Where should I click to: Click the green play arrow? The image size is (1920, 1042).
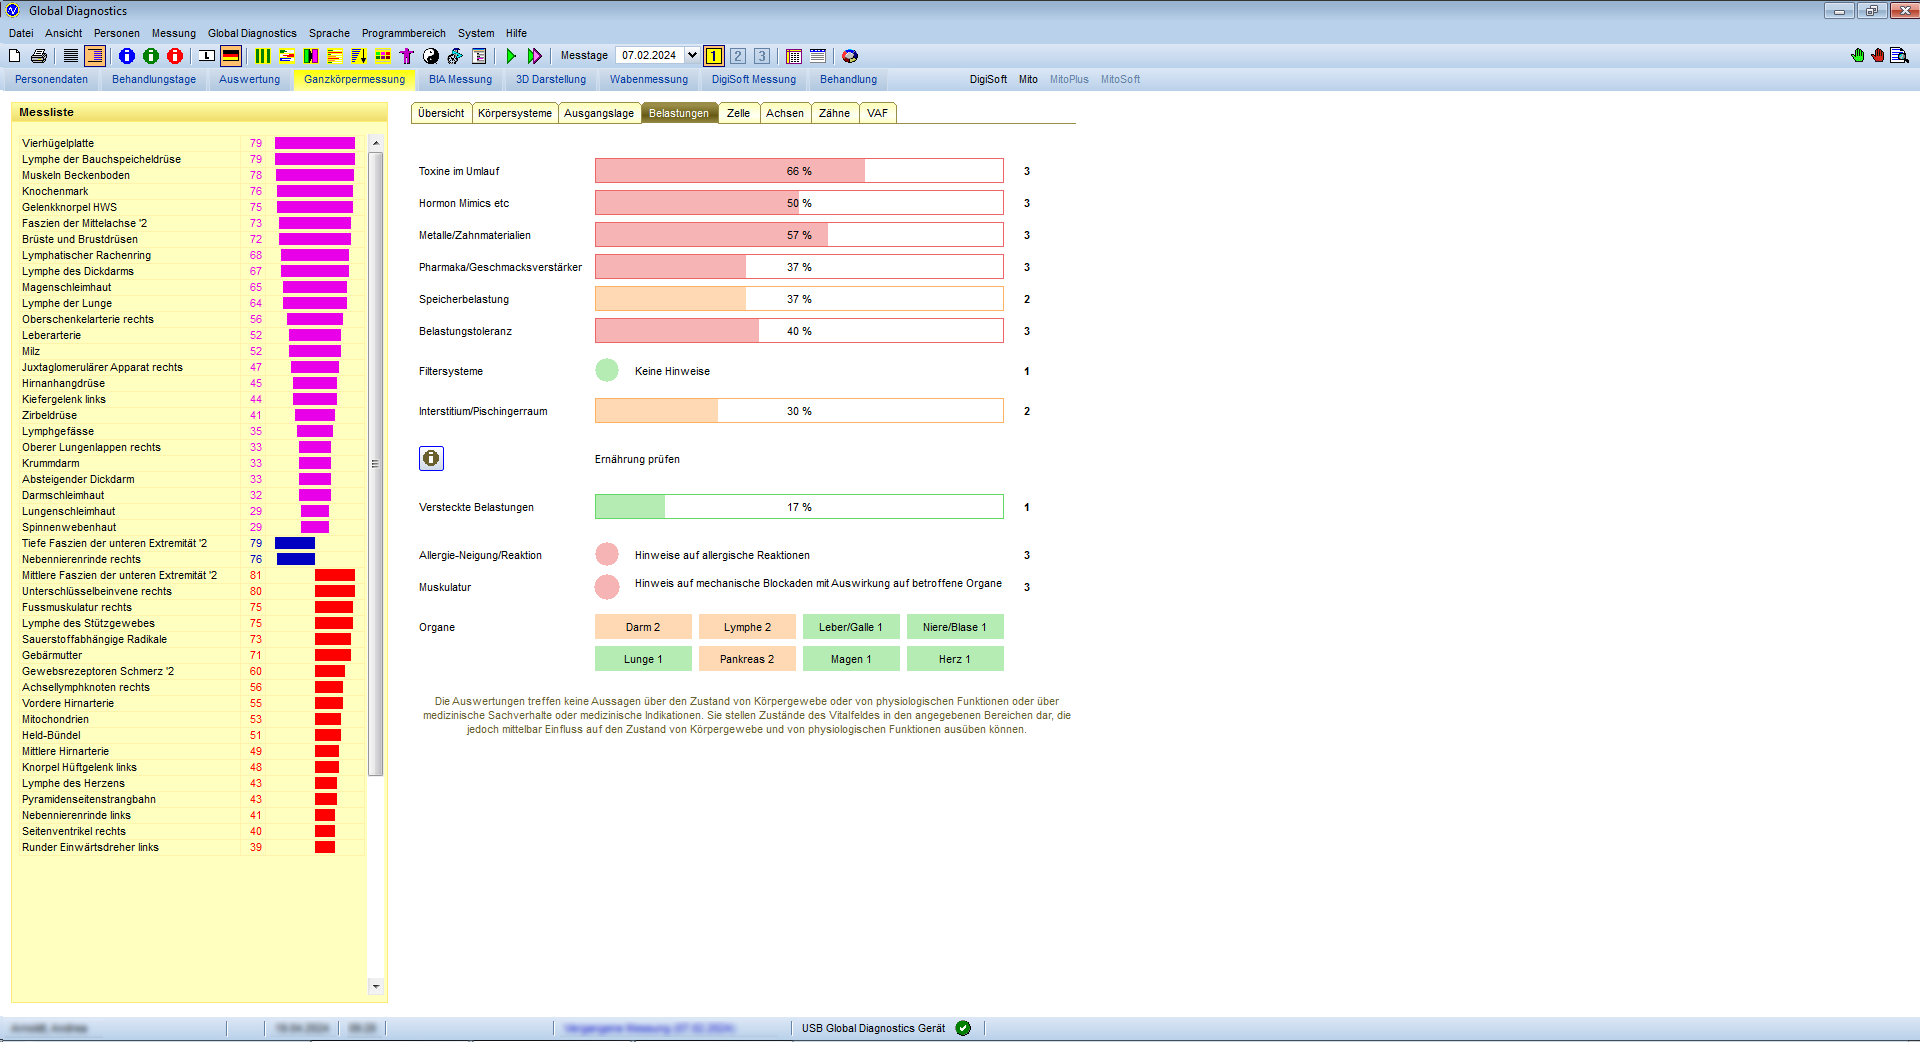pyautogui.click(x=511, y=56)
